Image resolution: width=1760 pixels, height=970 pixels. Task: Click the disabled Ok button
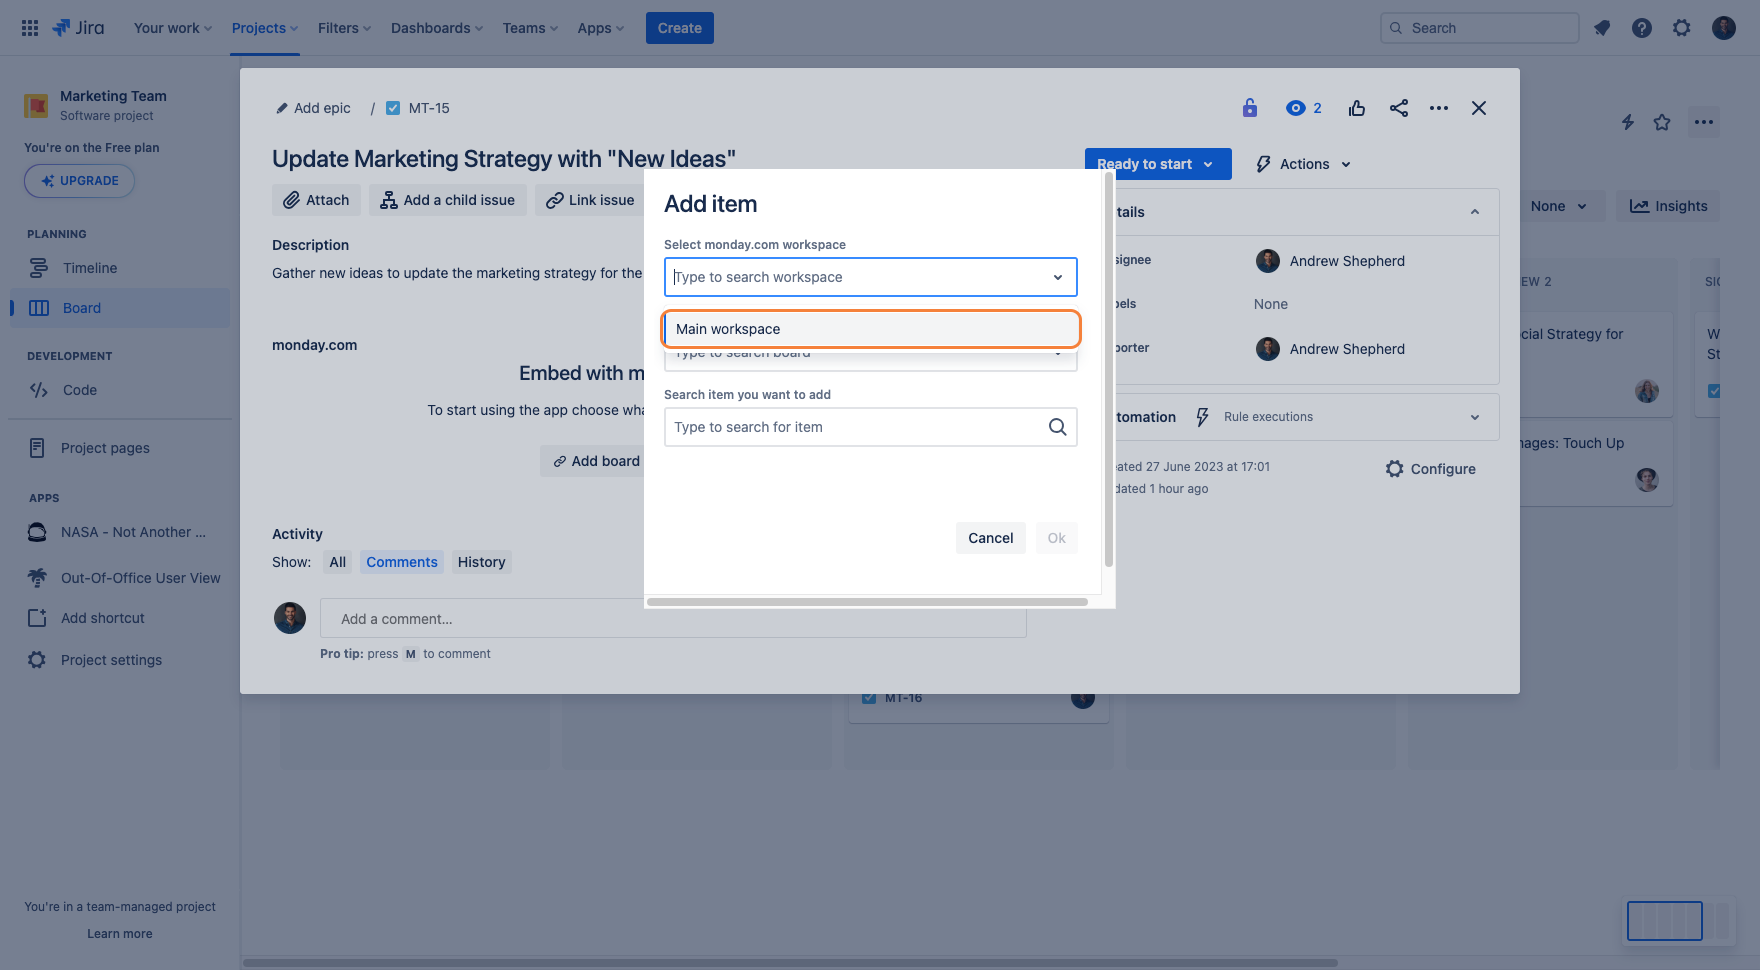1057,538
